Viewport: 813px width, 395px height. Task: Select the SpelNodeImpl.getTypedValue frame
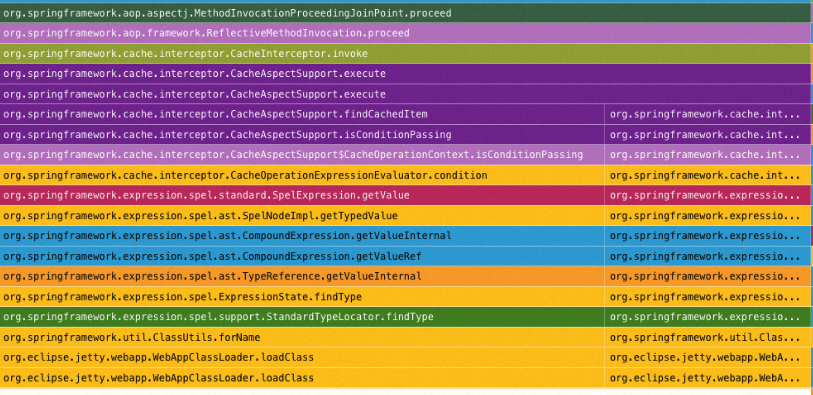tap(302, 216)
